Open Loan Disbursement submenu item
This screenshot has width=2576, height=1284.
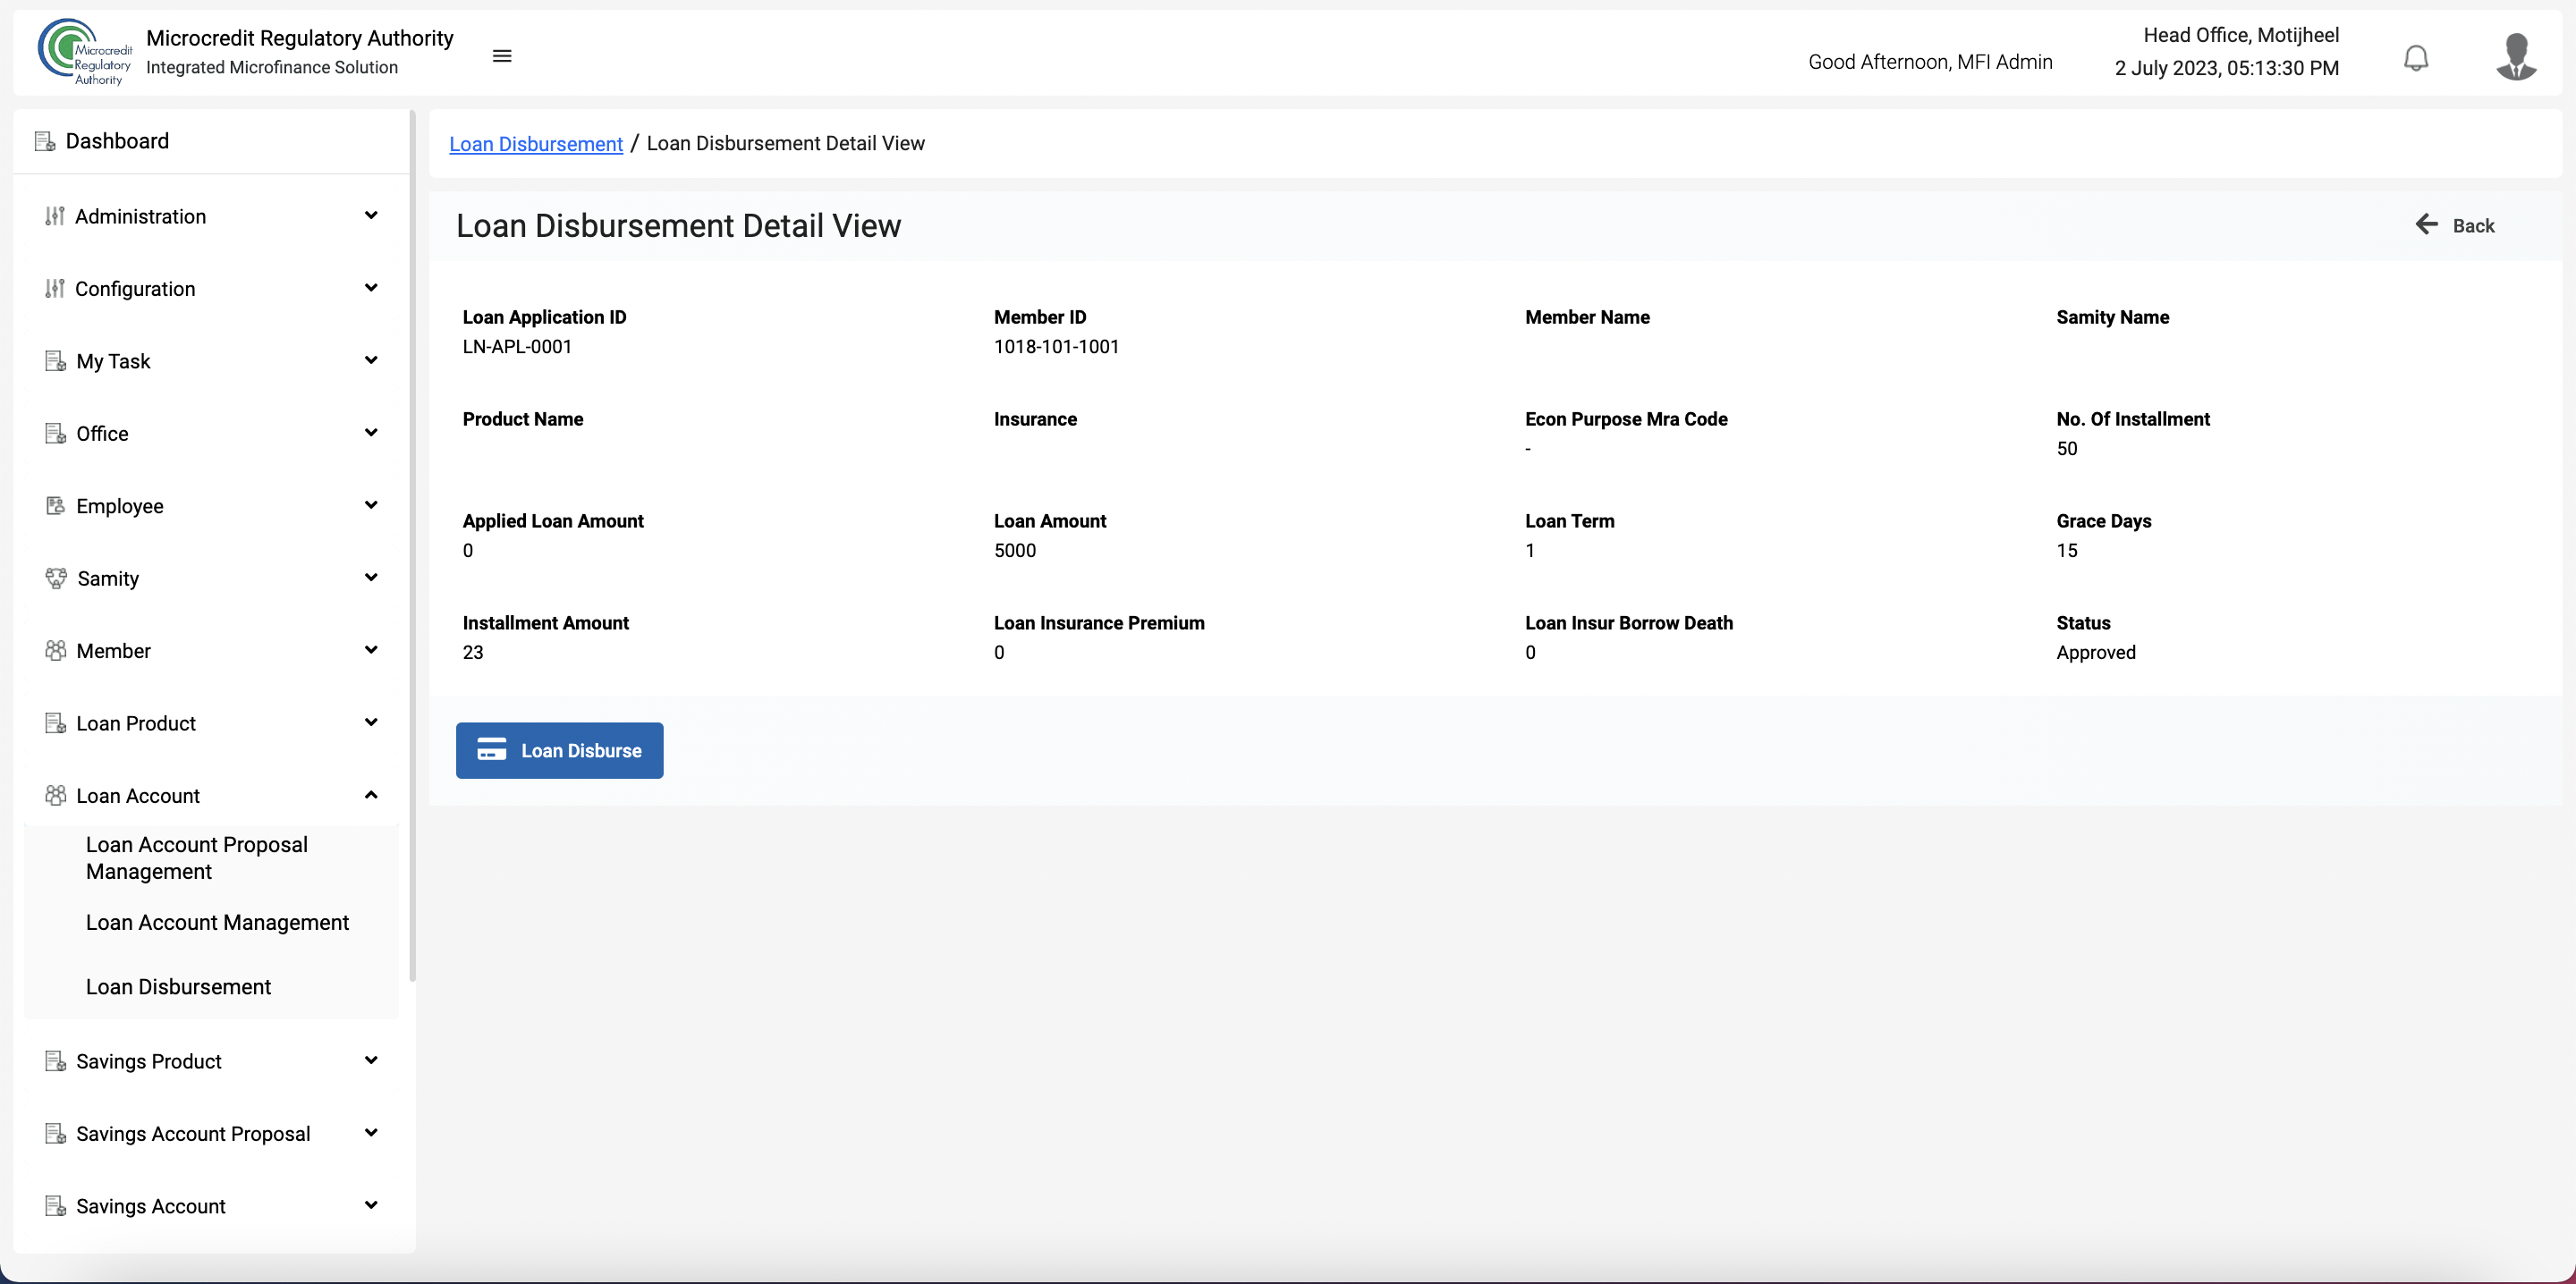tap(178, 987)
